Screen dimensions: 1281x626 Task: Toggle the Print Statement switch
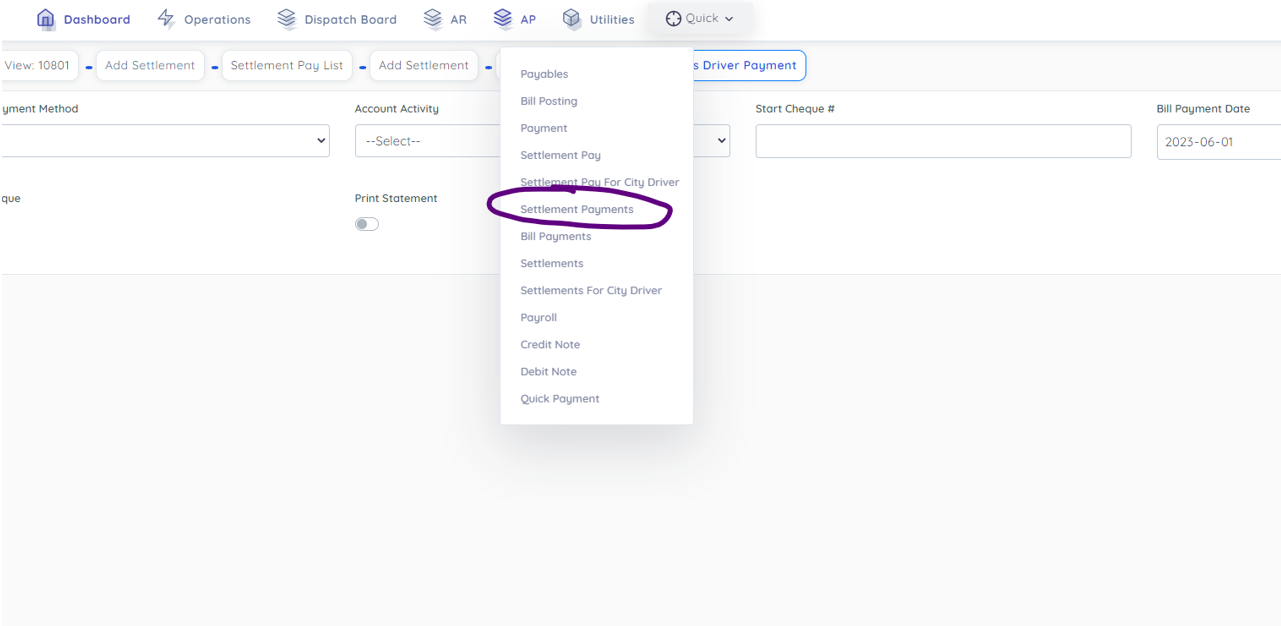click(x=367, y=224)
